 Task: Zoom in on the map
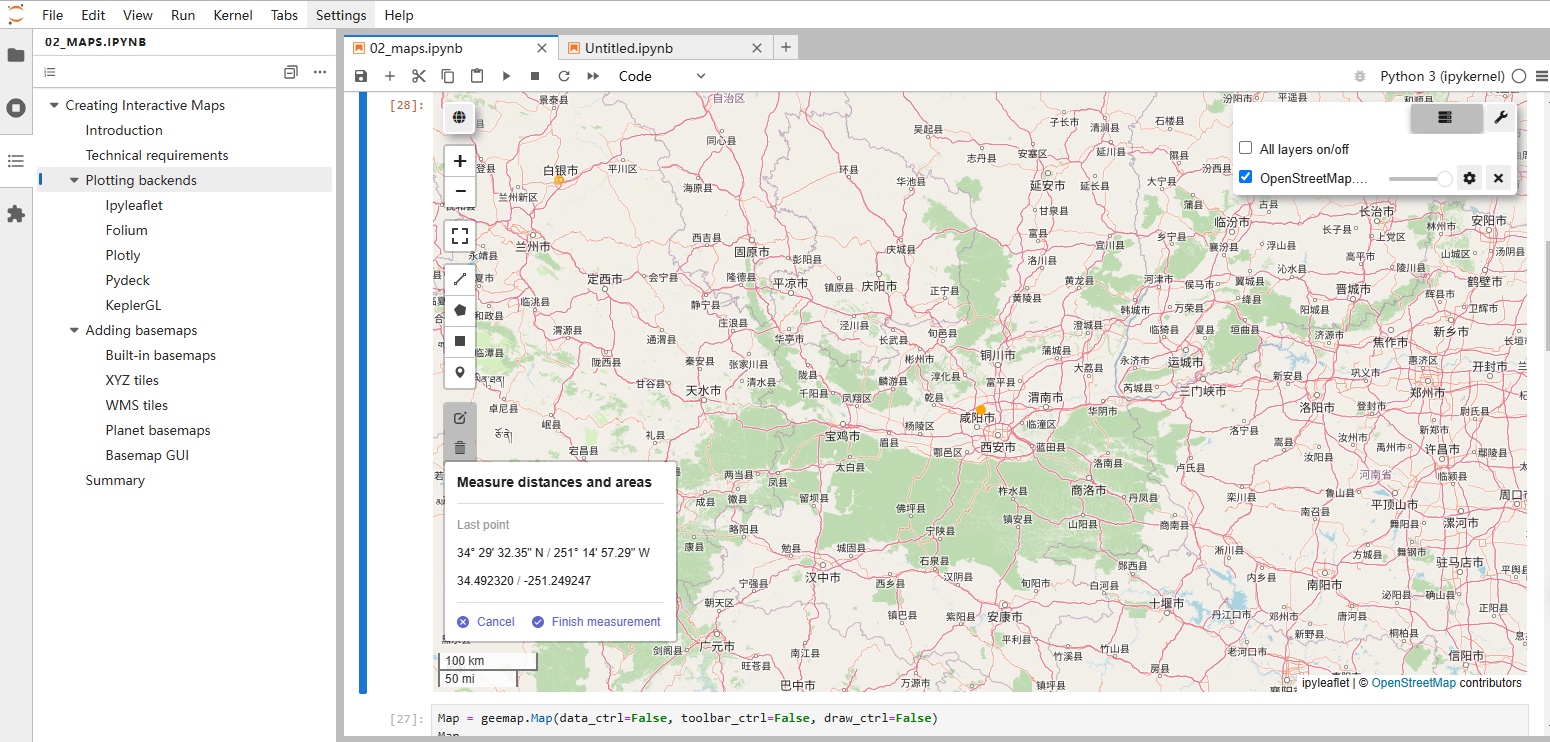click(460, 161)
